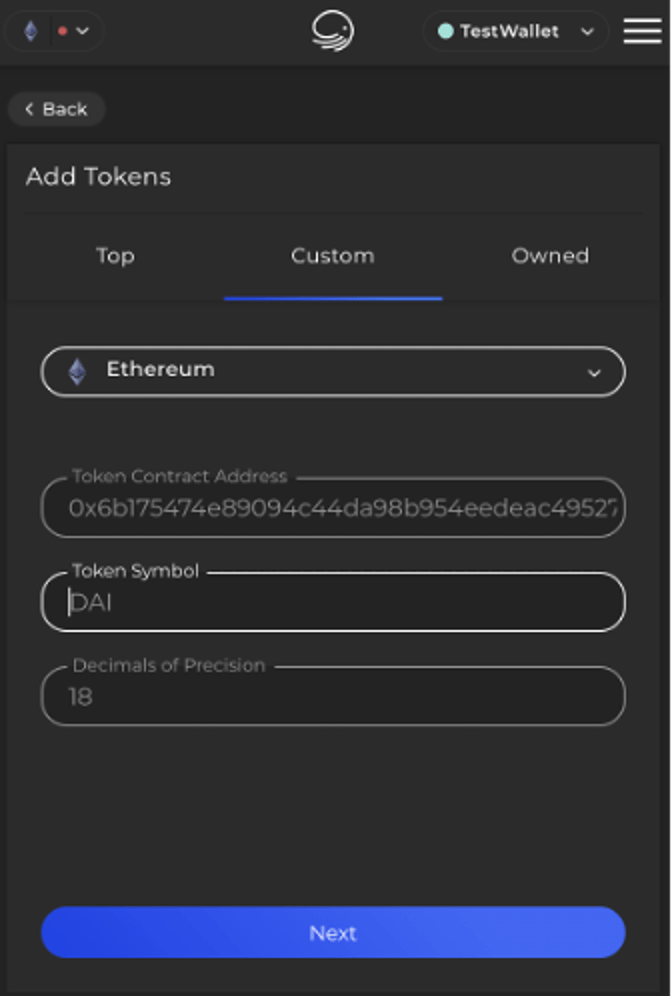Go back using the Back button
The height and width of the screenshot is (996, 672).
point(56,109)
